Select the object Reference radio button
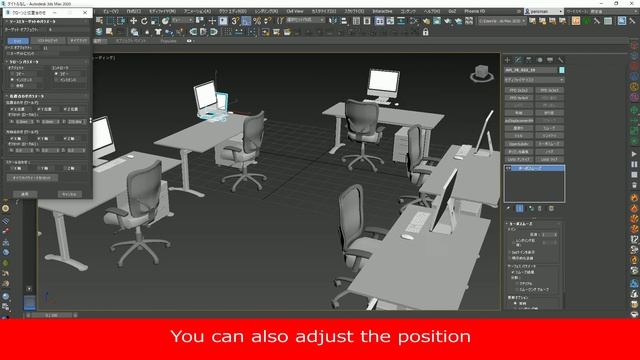Screen dimensions: 640x360 pos(12,86)
